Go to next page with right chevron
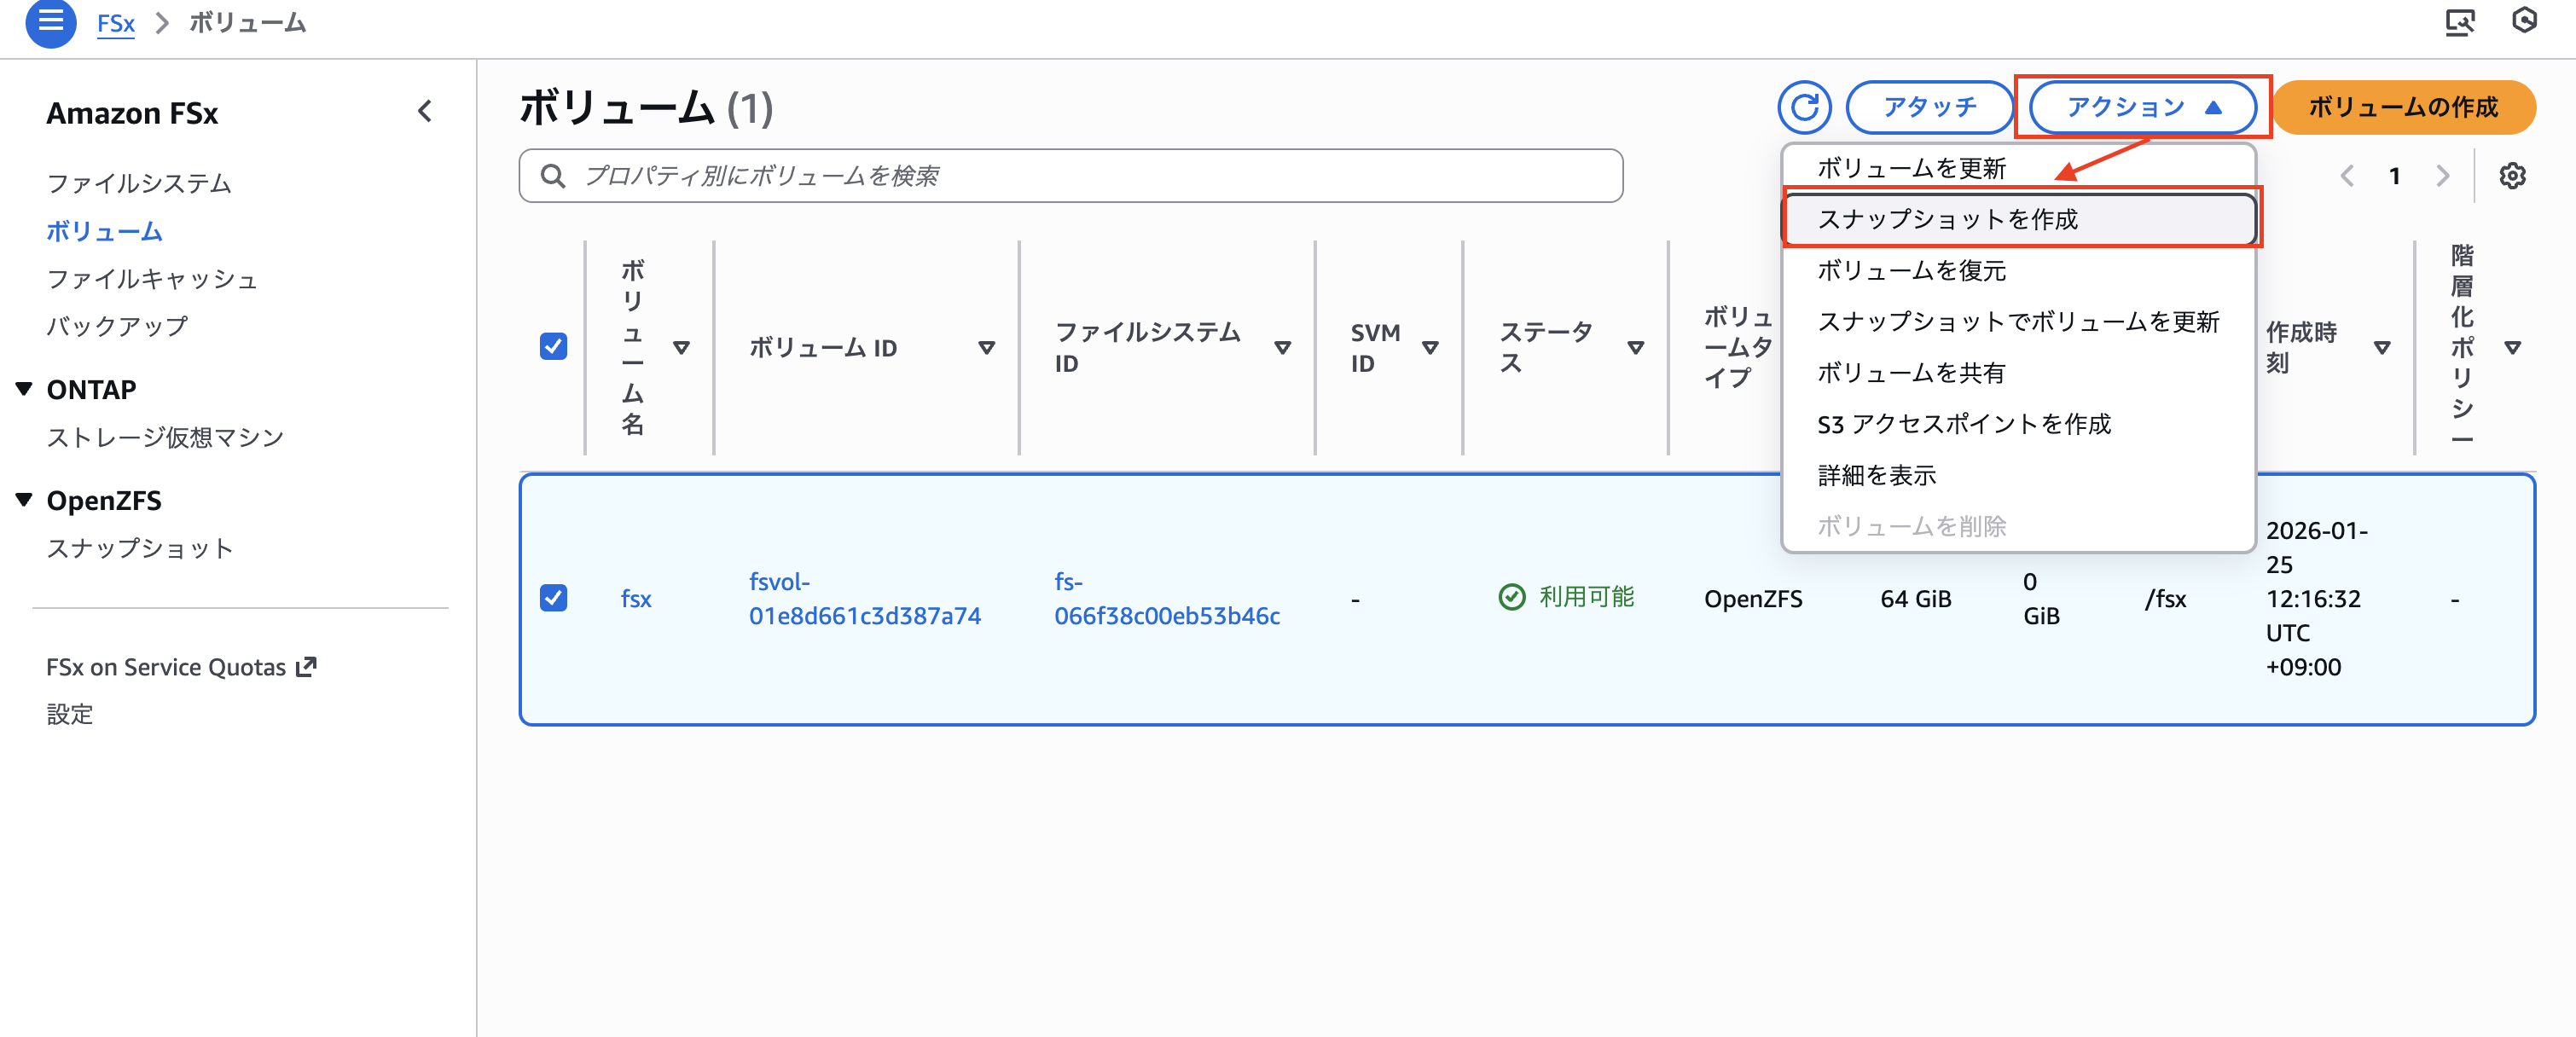The width and height of the screenshot is (2576, 1037). (x=2443, y=176)
